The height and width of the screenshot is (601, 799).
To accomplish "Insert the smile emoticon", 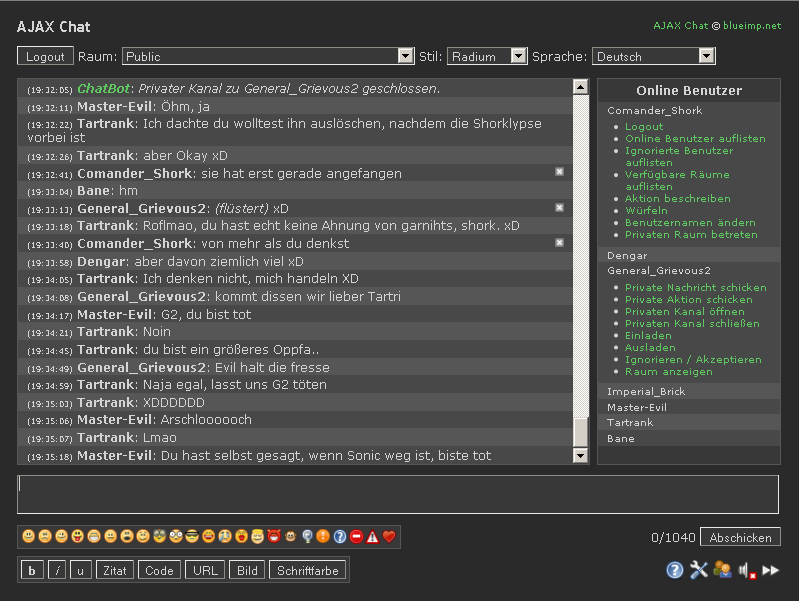I will pos(29,536).
